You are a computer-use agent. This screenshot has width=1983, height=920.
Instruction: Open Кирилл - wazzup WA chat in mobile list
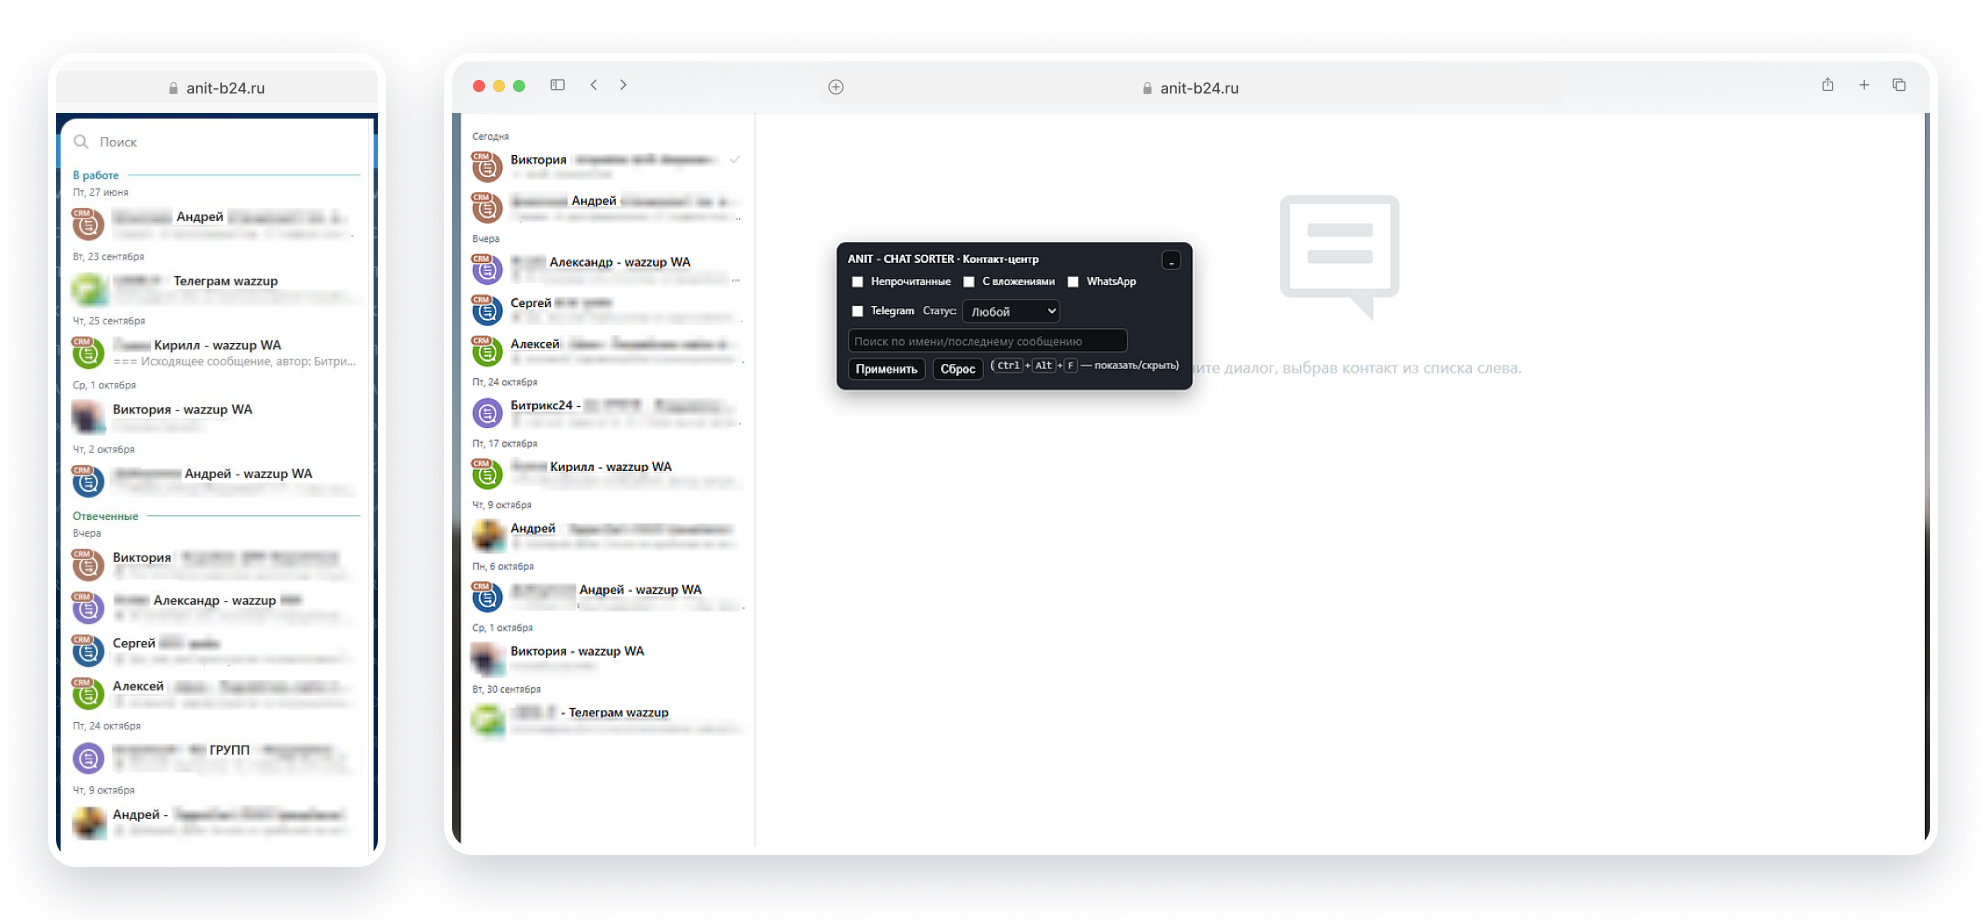pyautogui.click(x=215, y=352)
